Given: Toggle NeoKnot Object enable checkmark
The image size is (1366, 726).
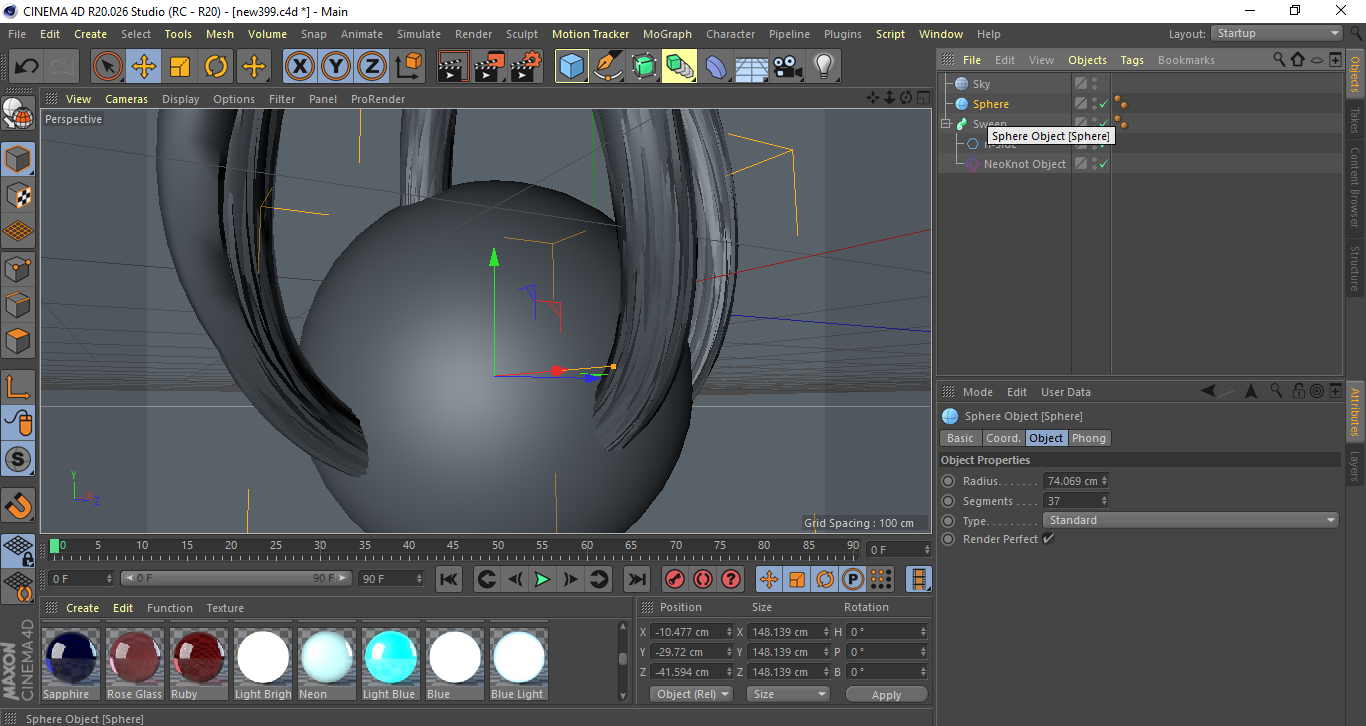Looking at the screenshot, I should click(1103, 164).
